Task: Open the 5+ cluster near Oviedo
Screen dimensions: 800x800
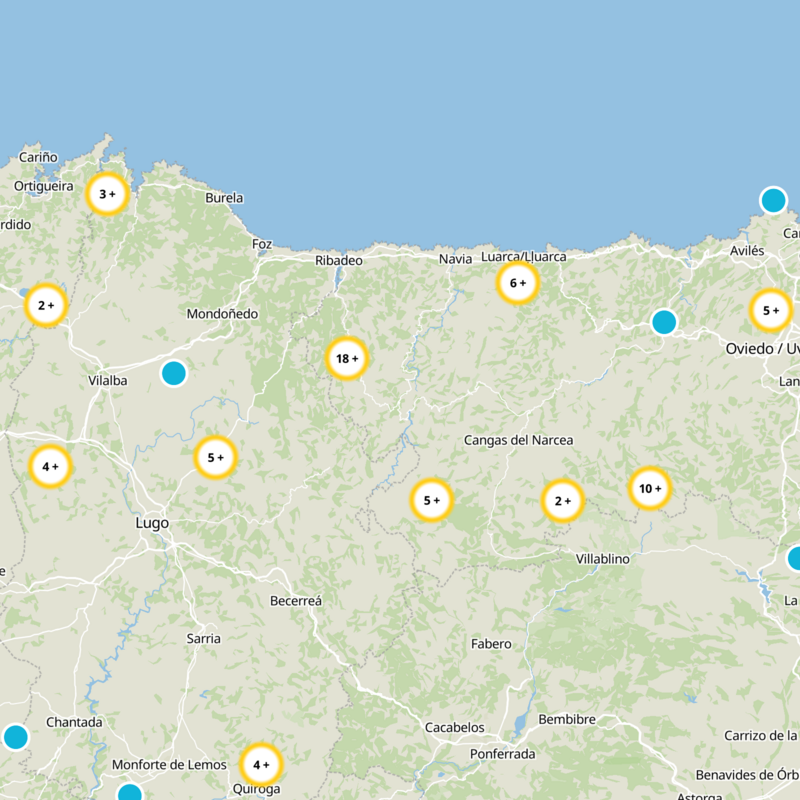Action: (x=771, y=310)
